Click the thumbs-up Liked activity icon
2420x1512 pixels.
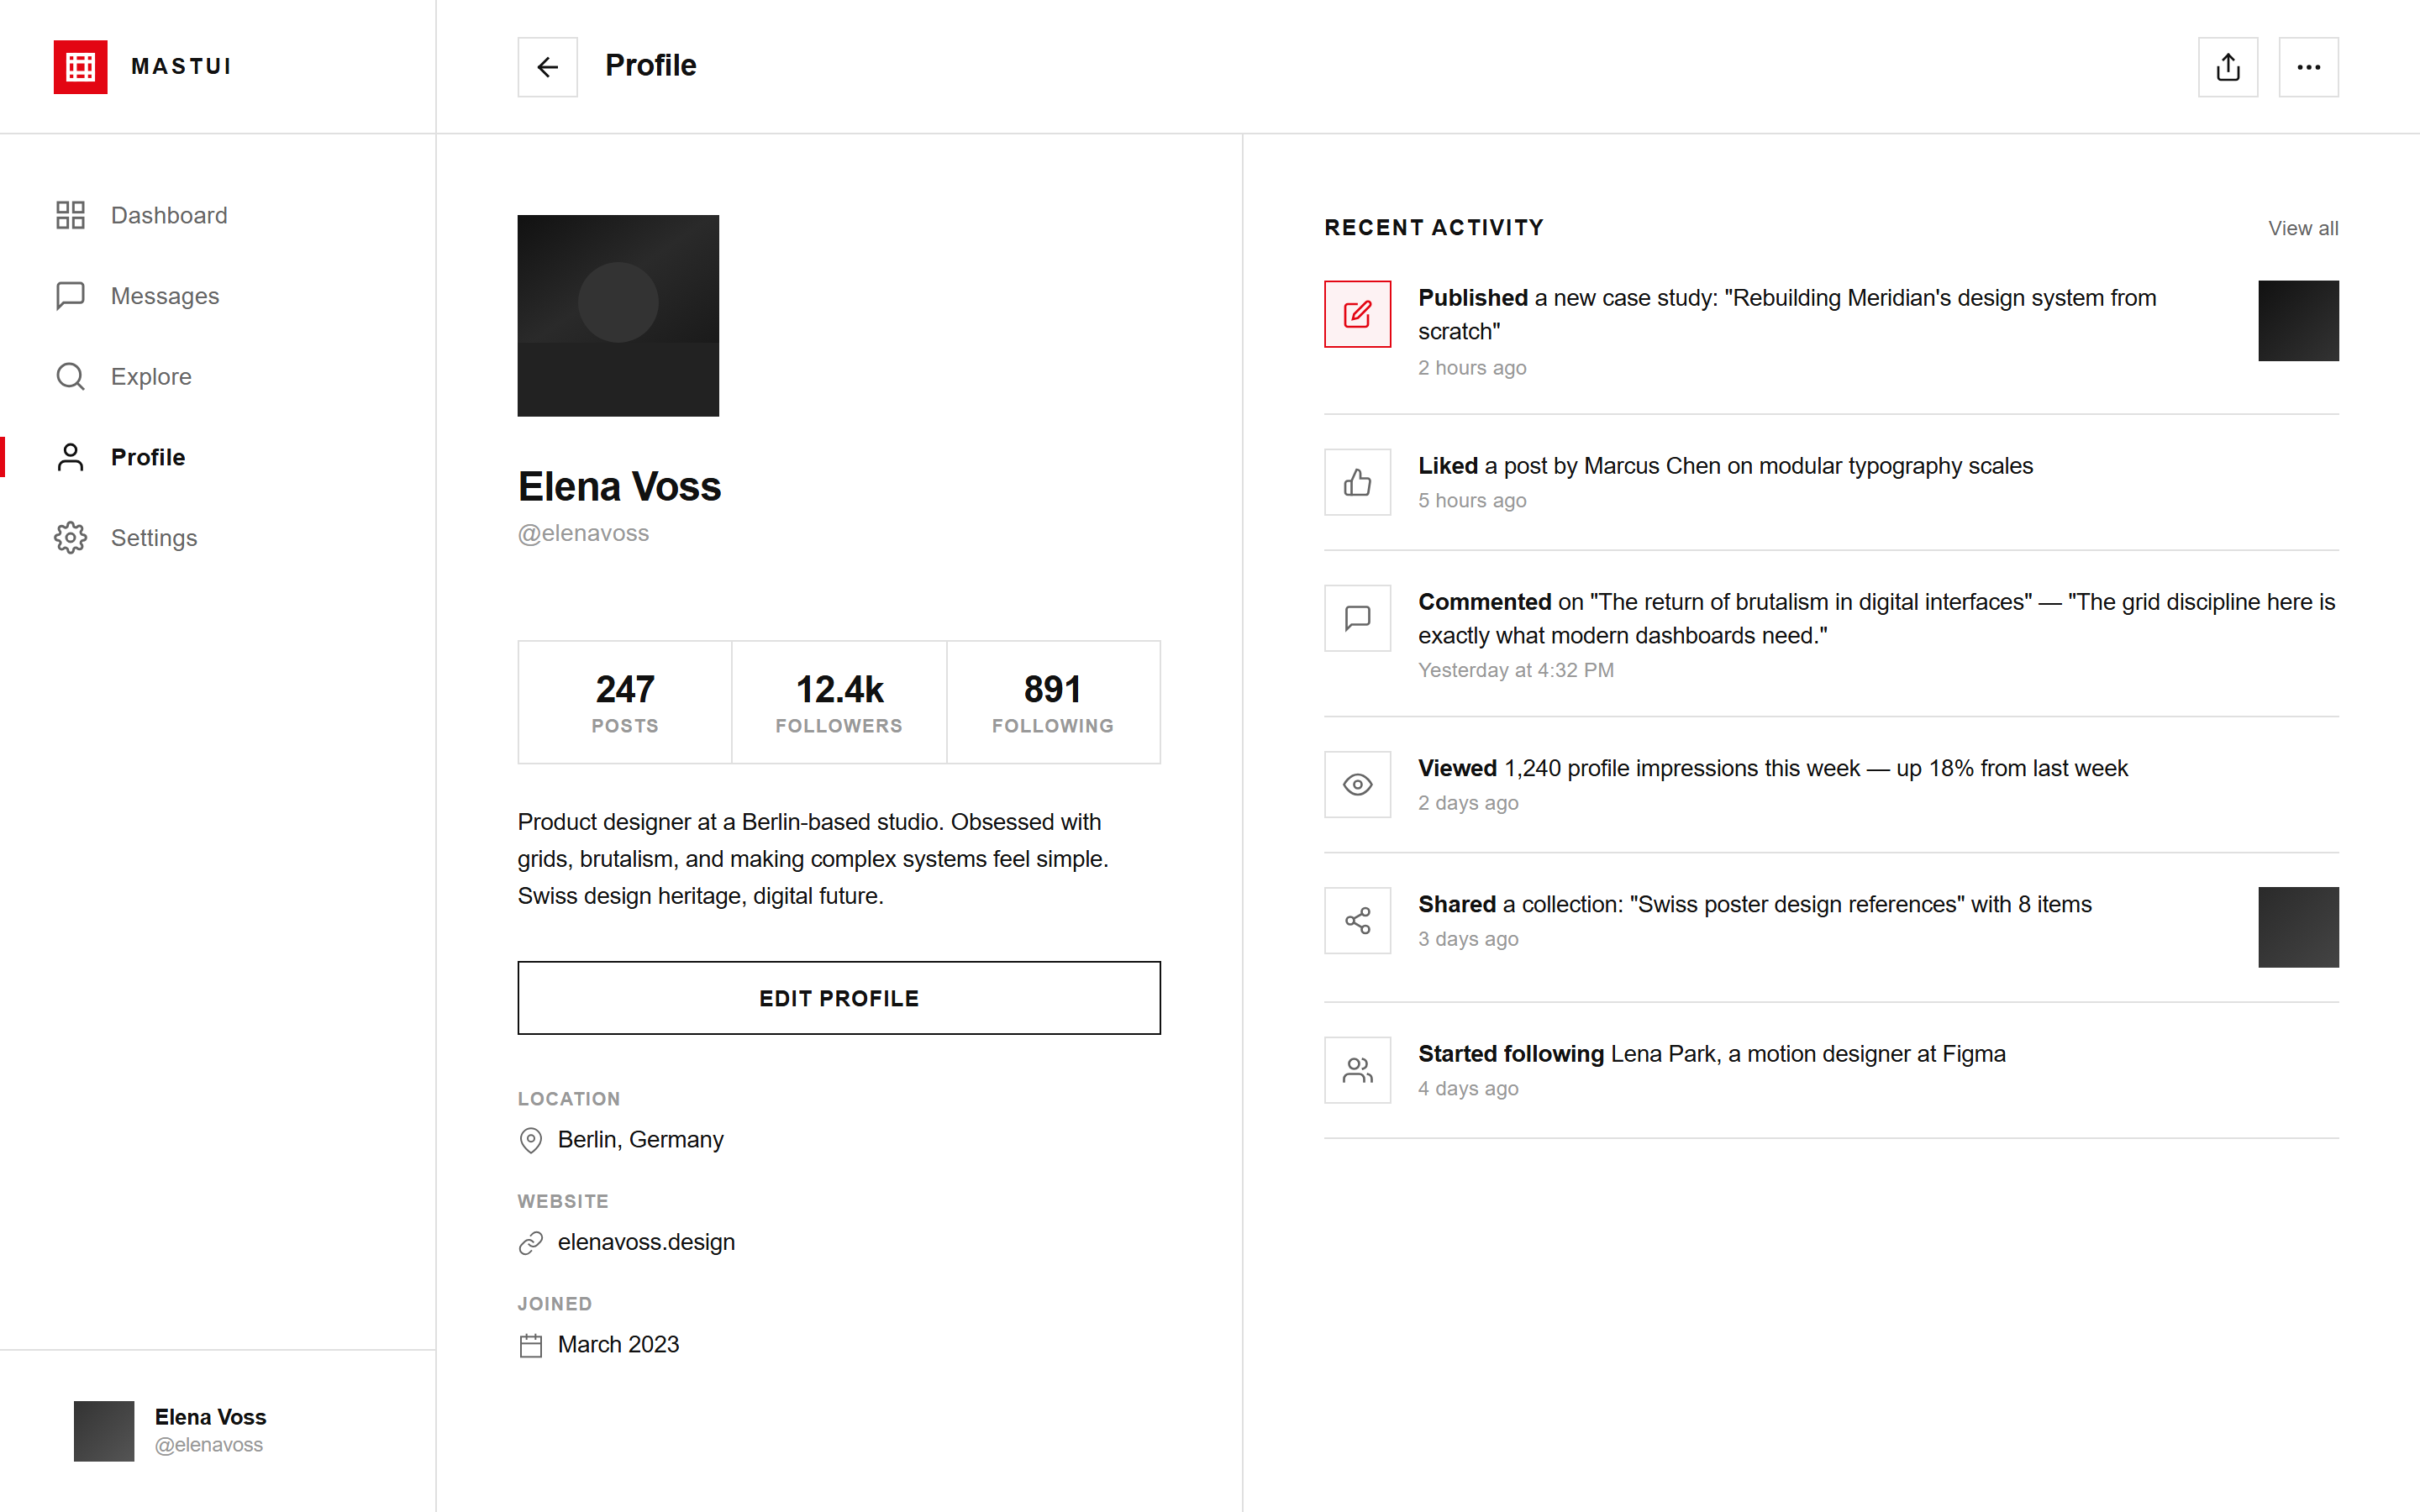pyautogui.click(x=1357, y=482)
